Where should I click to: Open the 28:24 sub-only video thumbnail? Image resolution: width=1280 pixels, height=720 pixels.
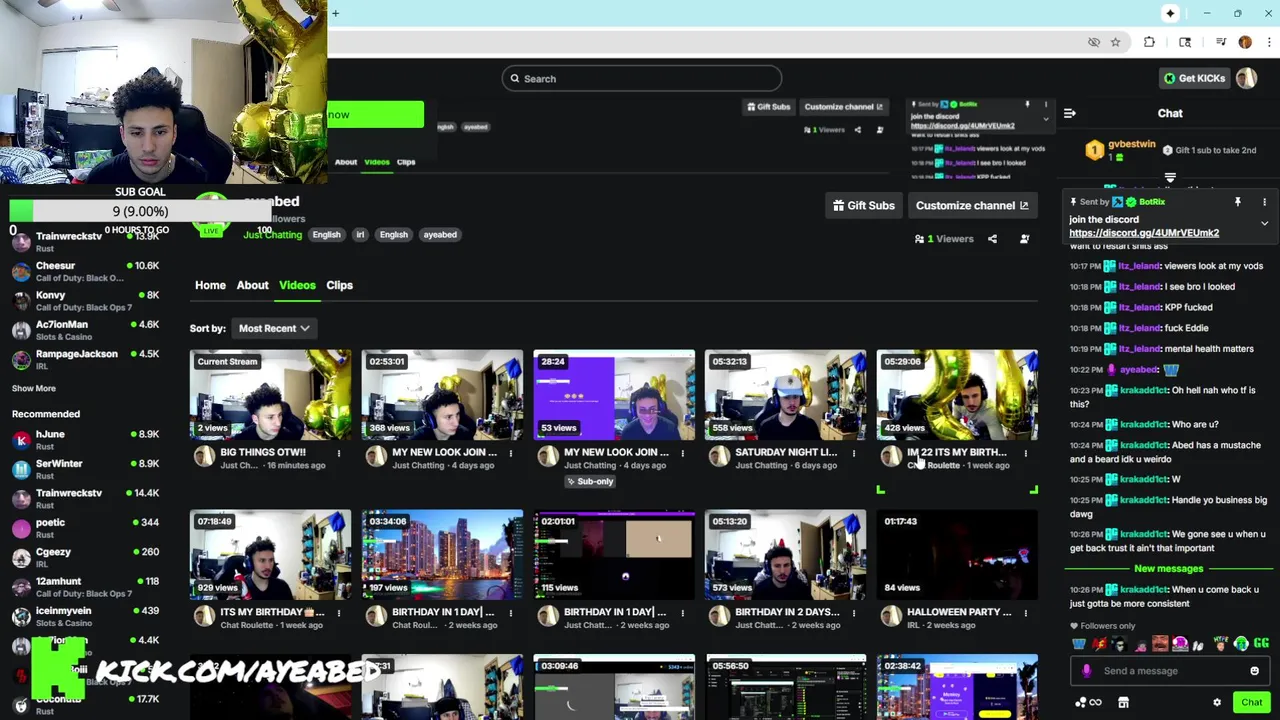614,395
